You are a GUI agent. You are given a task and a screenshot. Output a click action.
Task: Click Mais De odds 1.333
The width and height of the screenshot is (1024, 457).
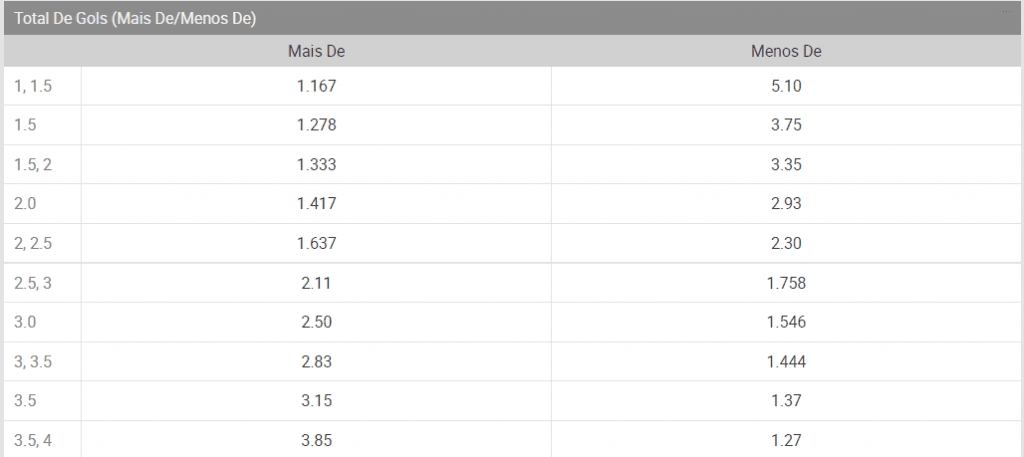[x=316, y=165]
